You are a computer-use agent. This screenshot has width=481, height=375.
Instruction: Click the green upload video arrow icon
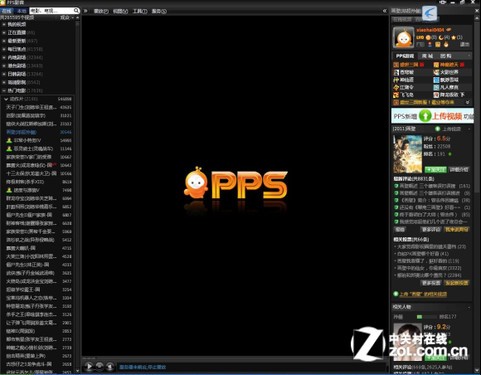(x=425, y=116)
